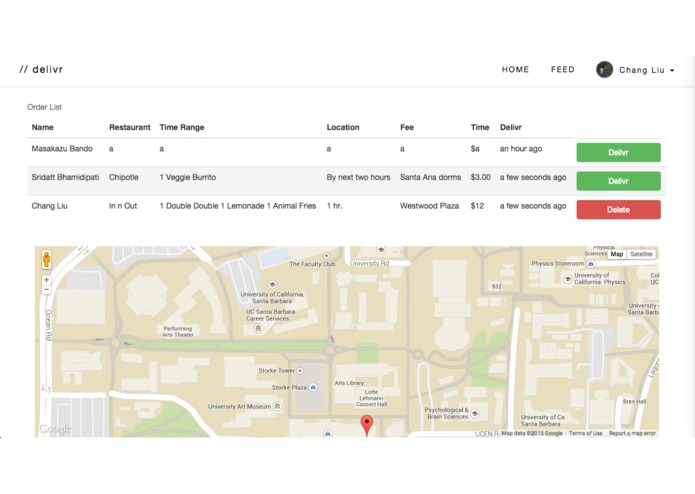Select the Location column header
695x494 pixels.
343,127
